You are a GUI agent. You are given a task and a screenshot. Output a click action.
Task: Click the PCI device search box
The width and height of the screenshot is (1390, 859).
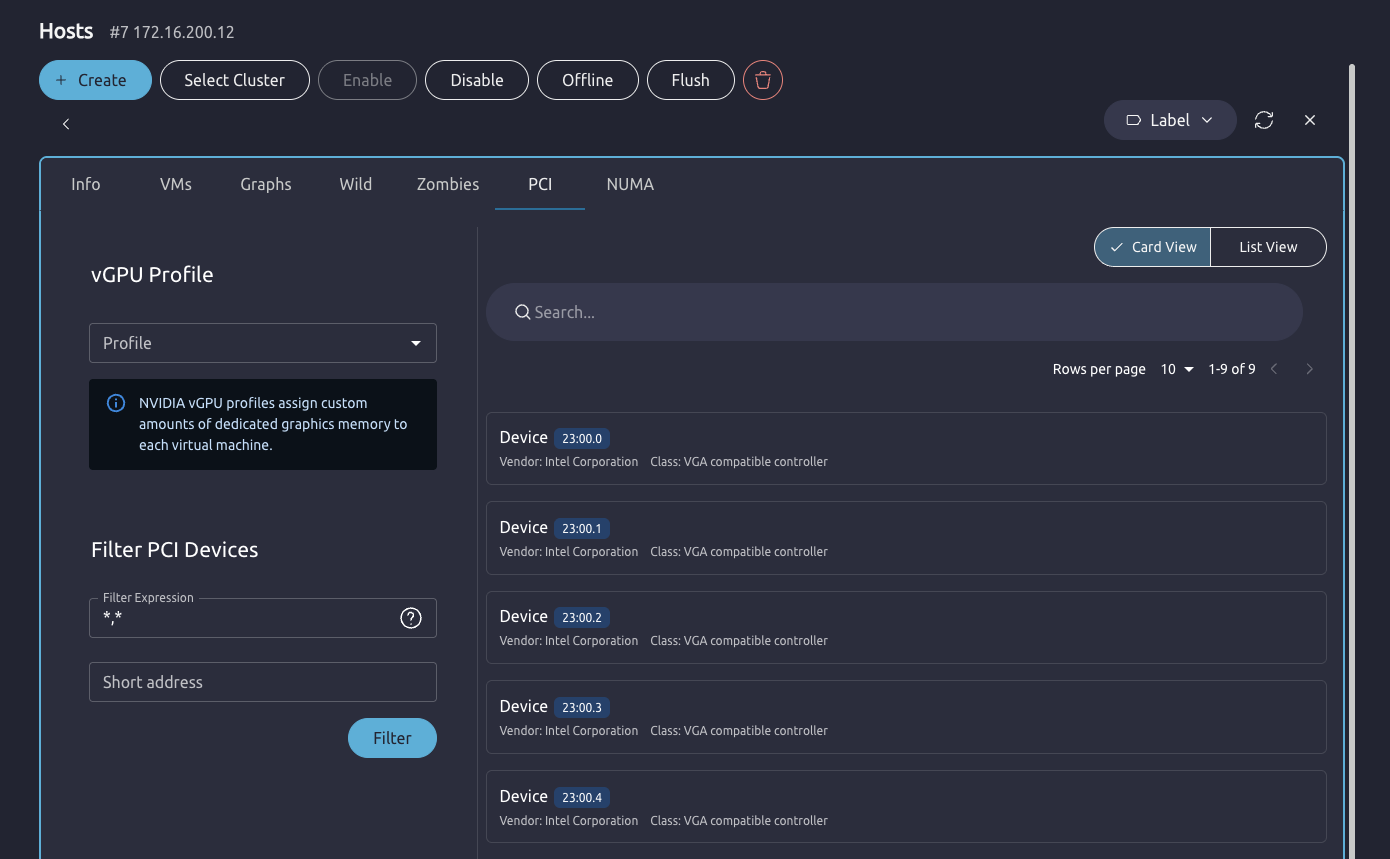[x=894, y=312]
